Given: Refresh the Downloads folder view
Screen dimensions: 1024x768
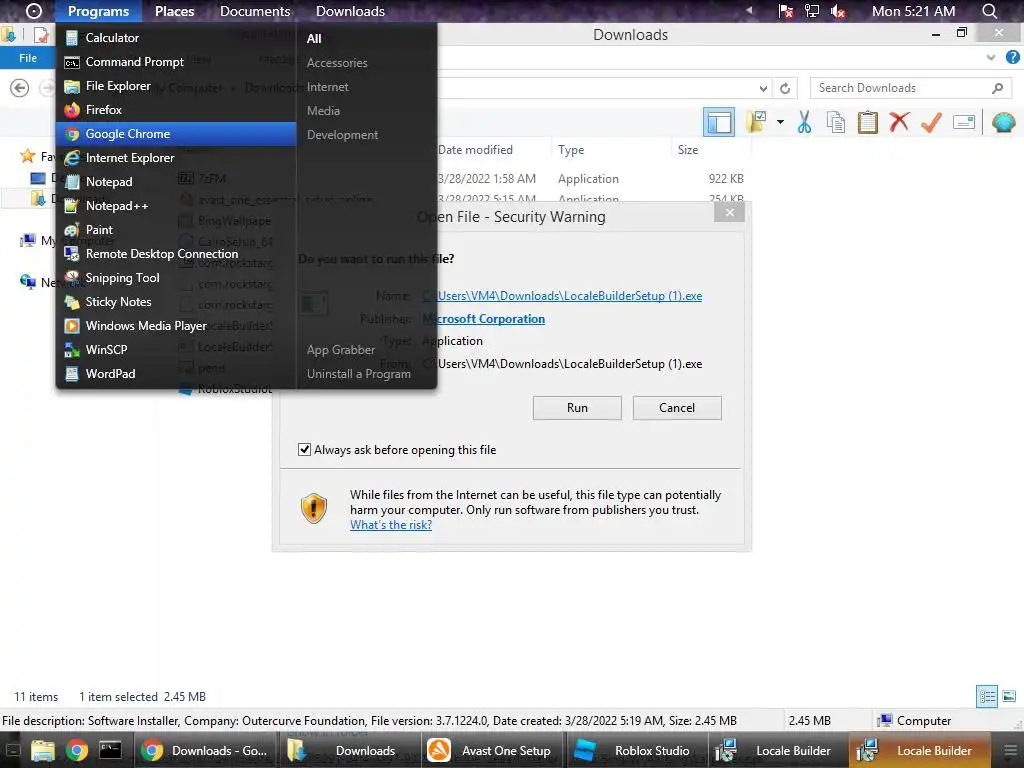Looking at the screenshot, I should pyautogui.click(x=785, y=88).
